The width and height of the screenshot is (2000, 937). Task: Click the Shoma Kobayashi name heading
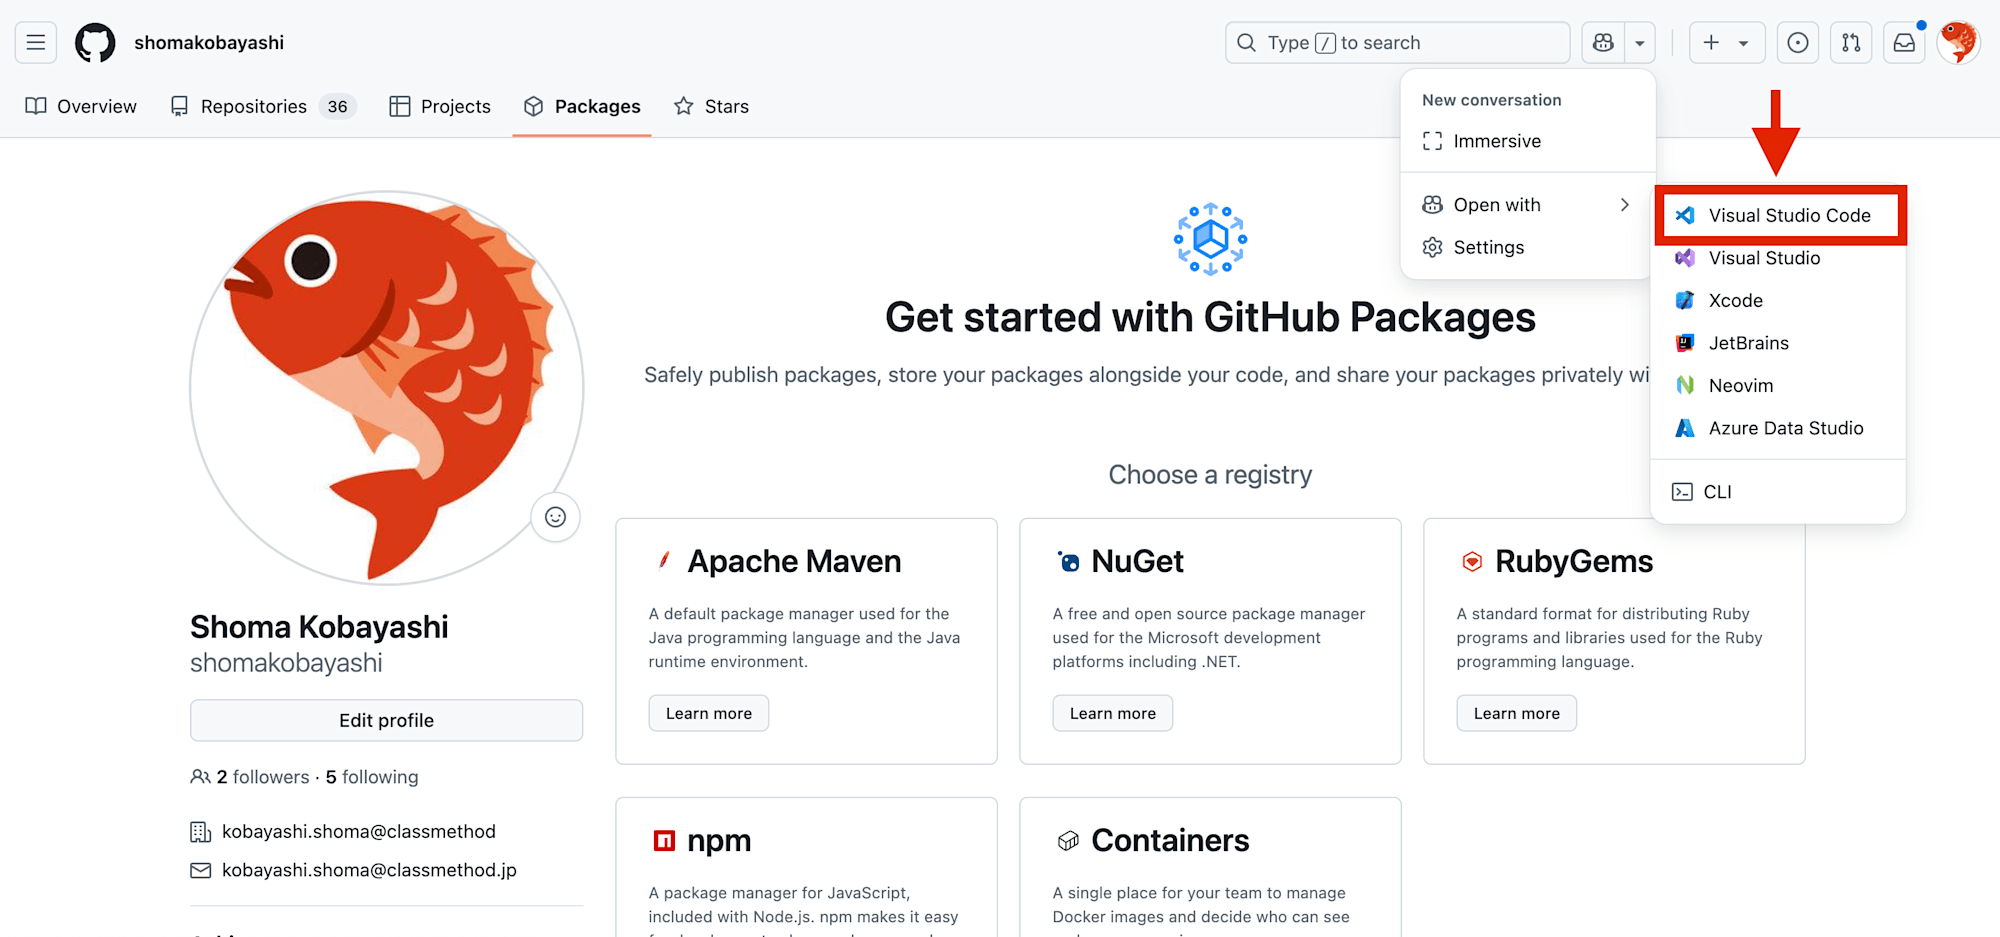(x=319, y=627)
